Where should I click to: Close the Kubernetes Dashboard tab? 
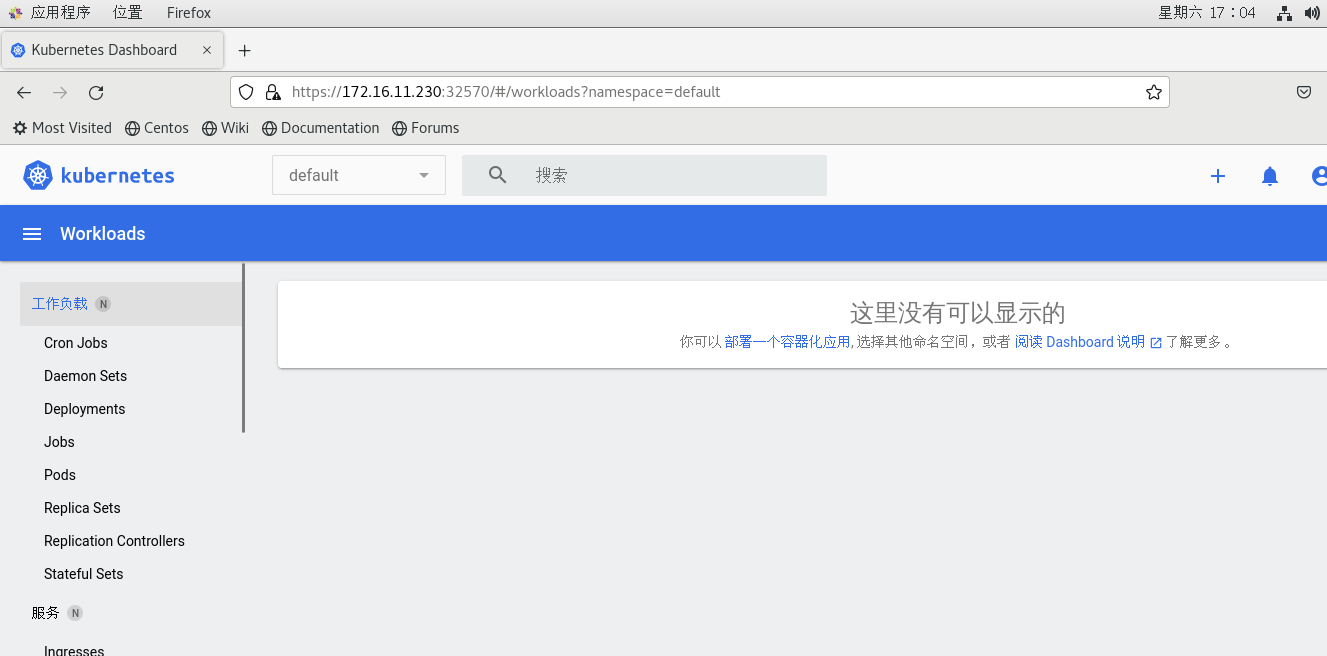click(x=207, y=50)
